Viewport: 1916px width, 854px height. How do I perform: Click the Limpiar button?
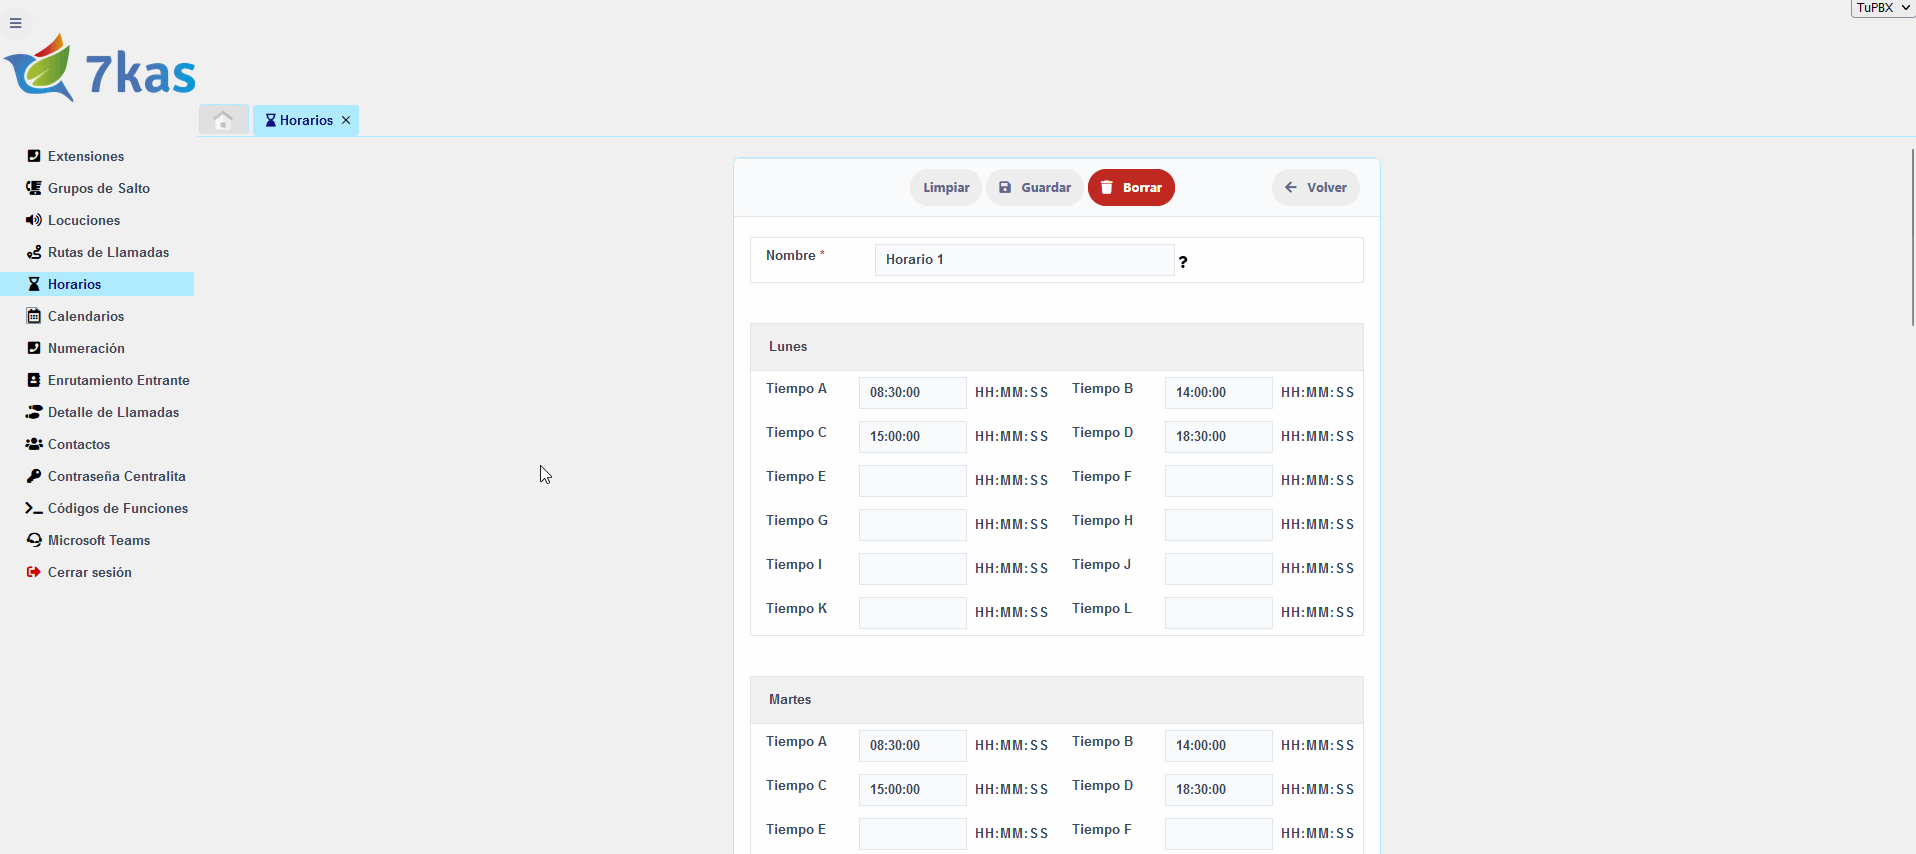pyautogui.click(x=945, y=187)
